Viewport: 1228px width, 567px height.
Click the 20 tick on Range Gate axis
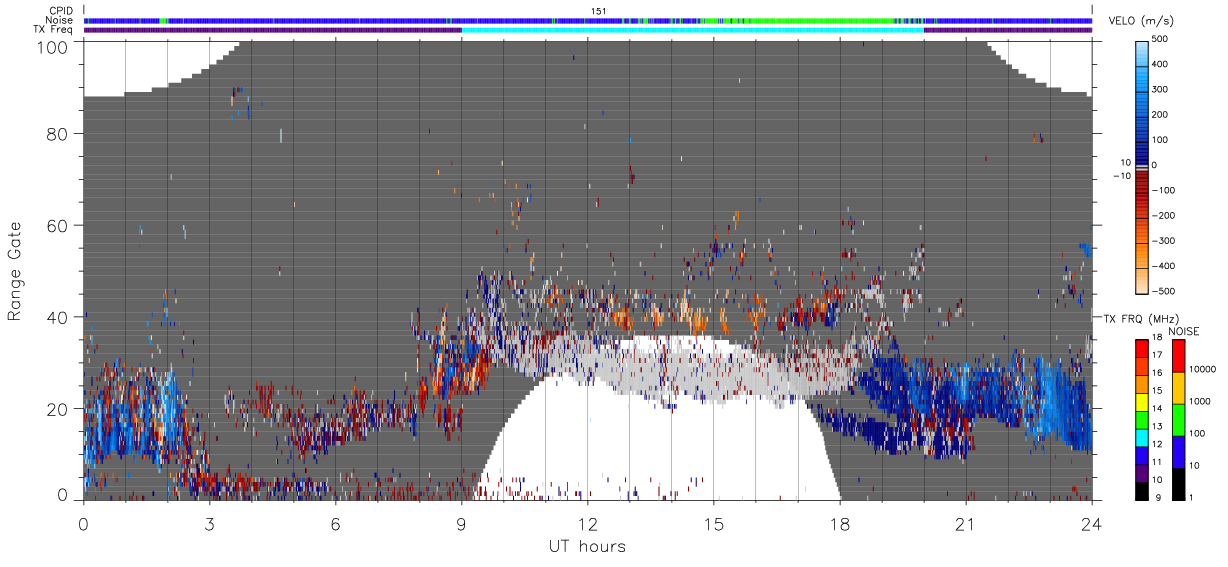[56, 409]
